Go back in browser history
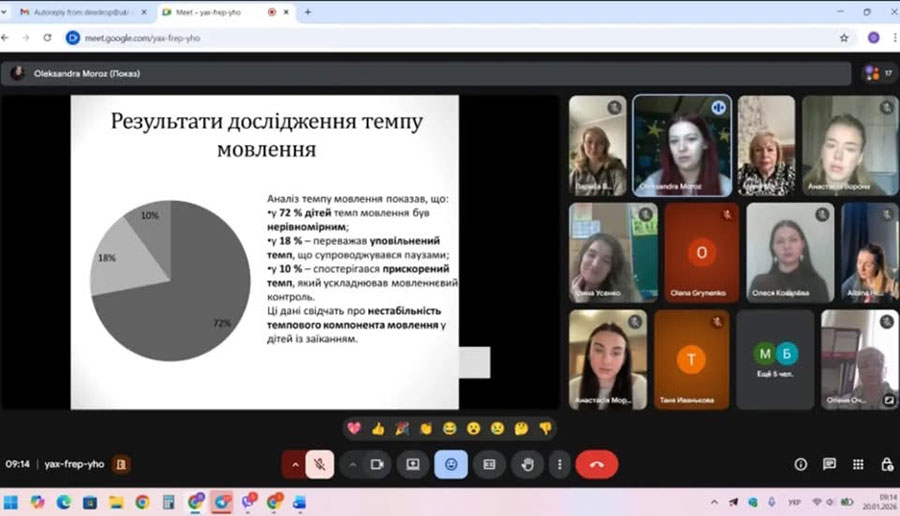 click(6, 38)
